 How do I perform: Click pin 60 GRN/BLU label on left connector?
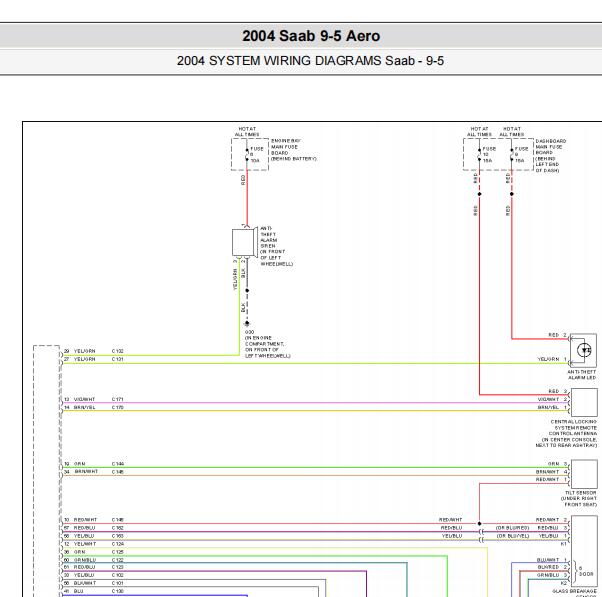click(80, 560)
